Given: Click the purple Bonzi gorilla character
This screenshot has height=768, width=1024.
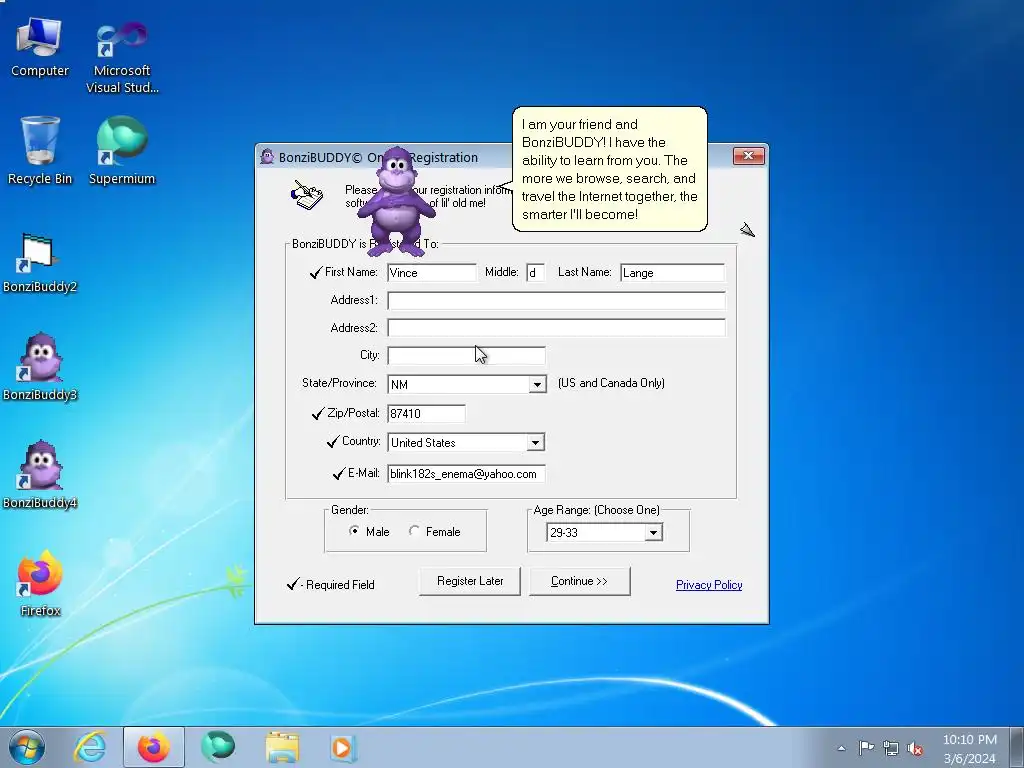Looking at the screenshot, I should (x=396, y=201).
